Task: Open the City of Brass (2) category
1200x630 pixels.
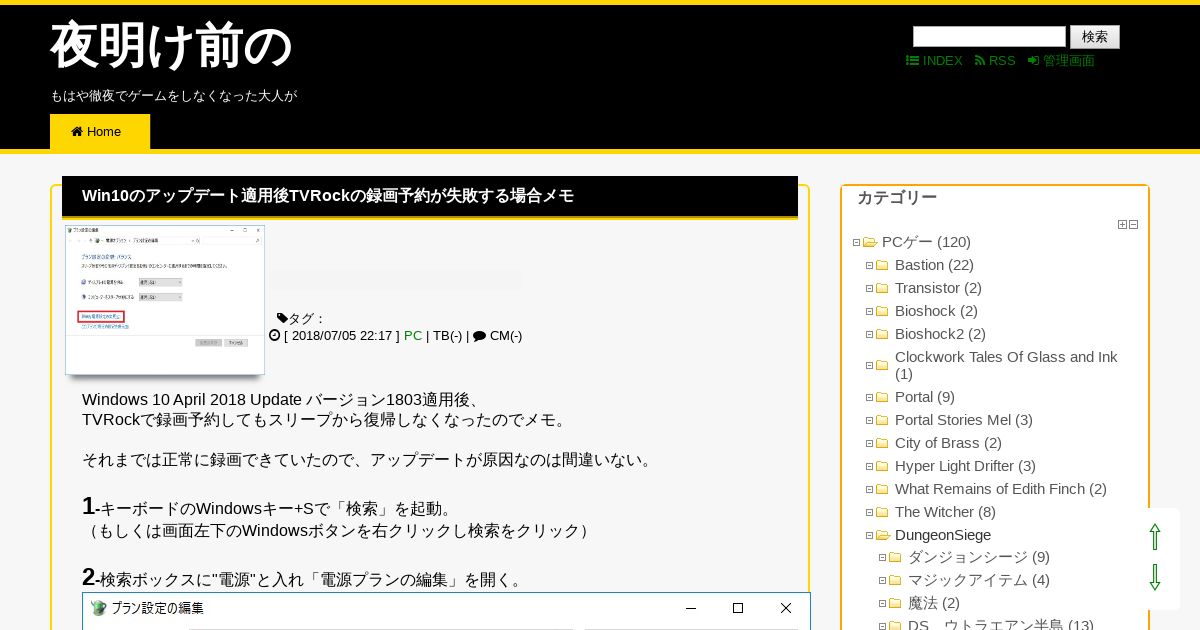Action: tap(948, 443)
